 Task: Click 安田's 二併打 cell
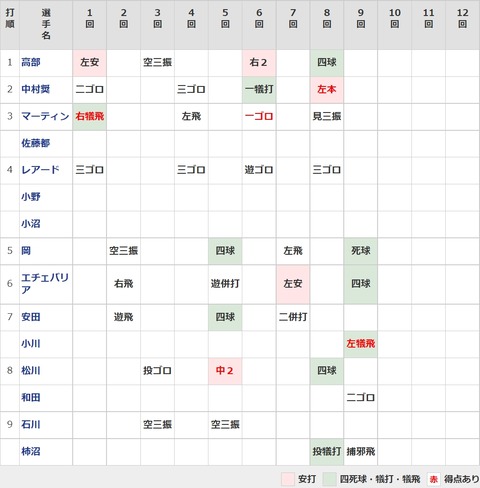293,317
